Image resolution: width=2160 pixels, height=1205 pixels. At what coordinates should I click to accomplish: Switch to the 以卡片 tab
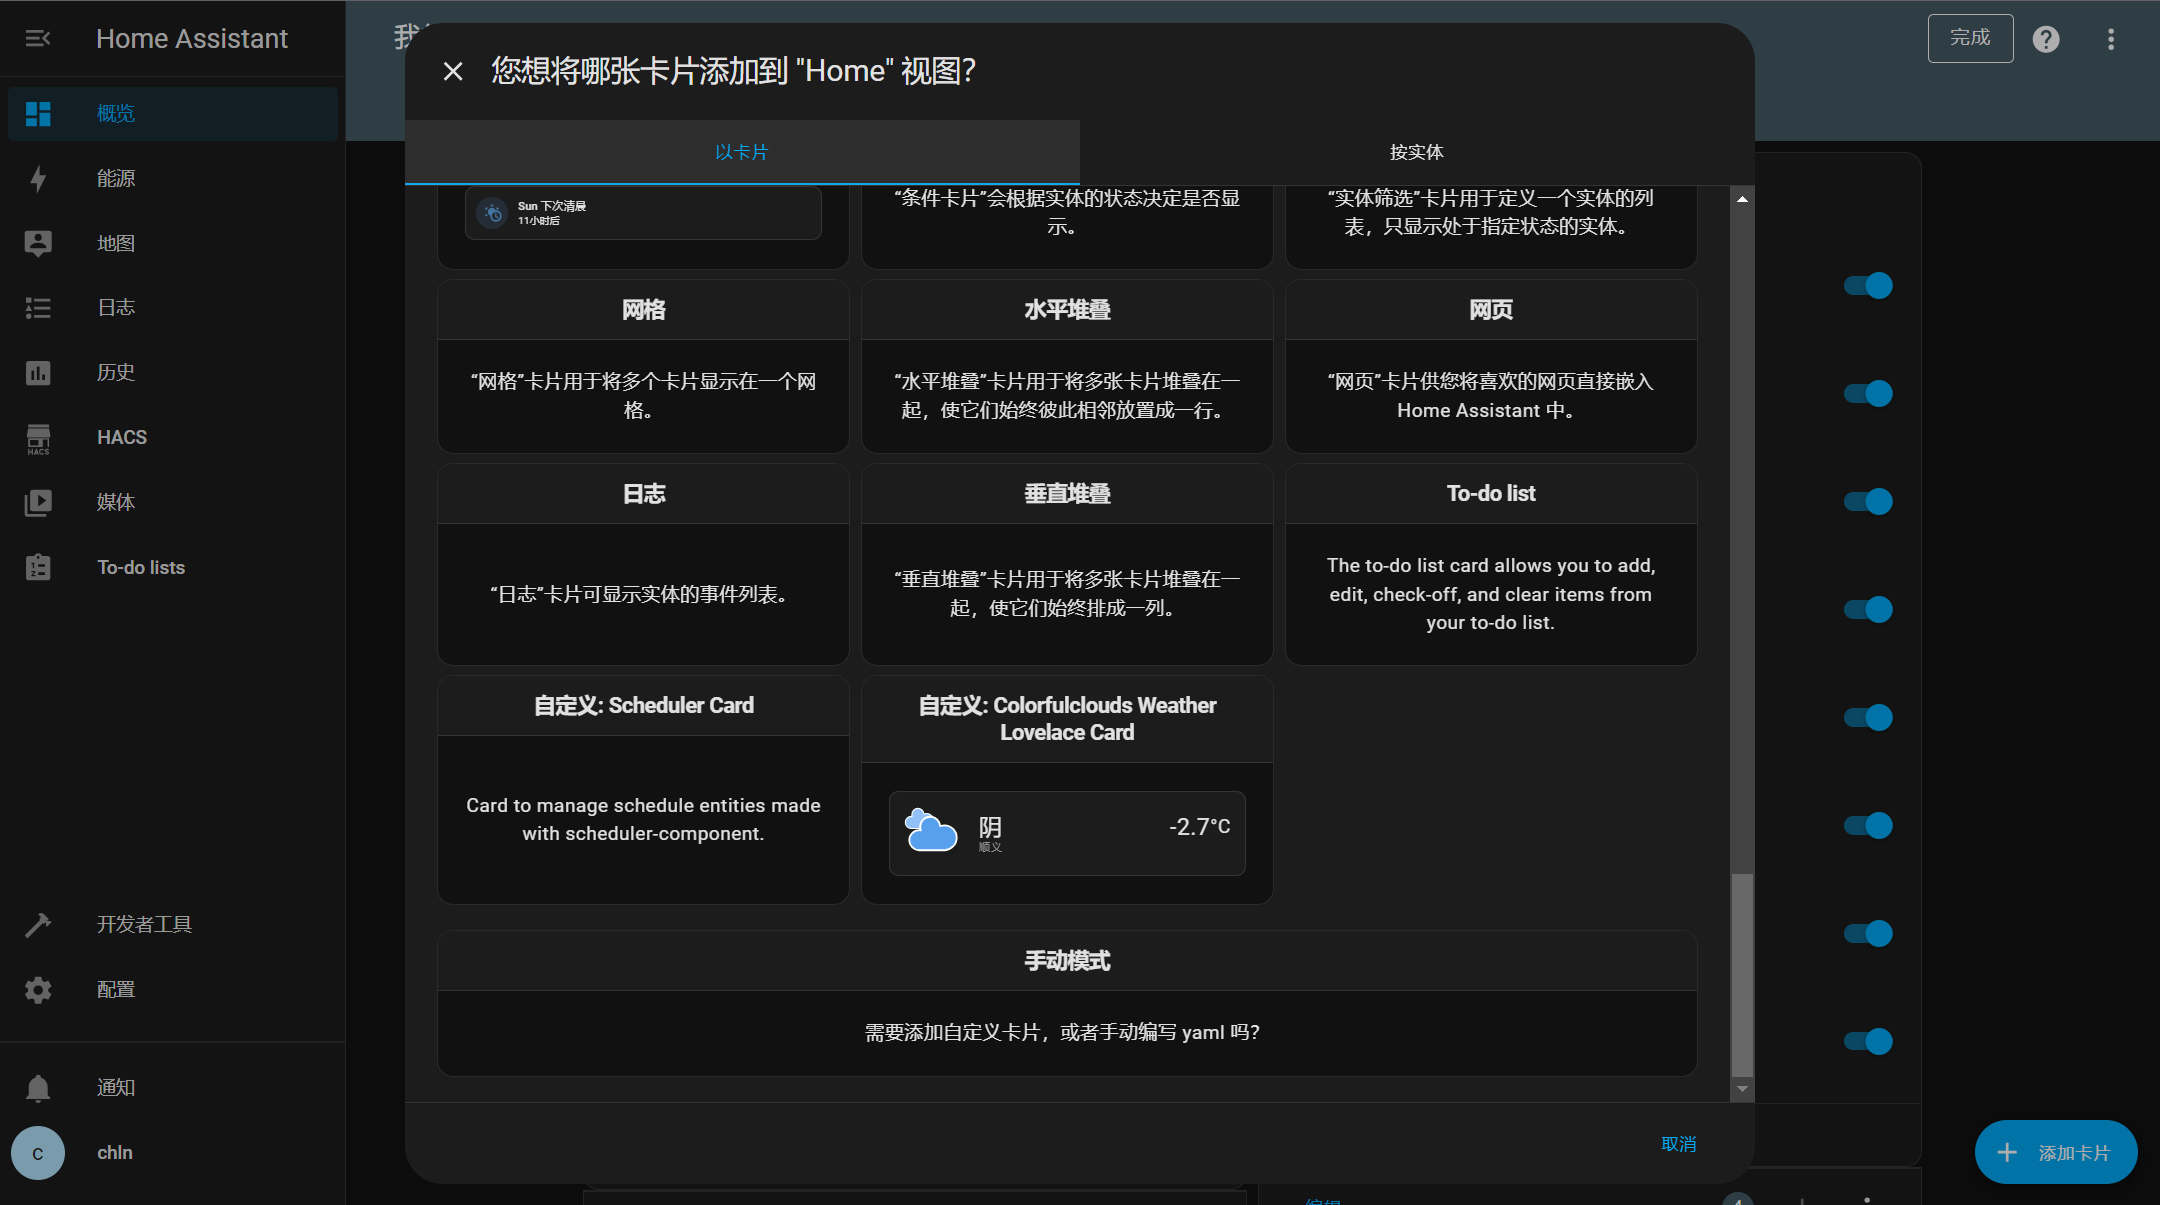pyautogui.click(x=742, y=152)
